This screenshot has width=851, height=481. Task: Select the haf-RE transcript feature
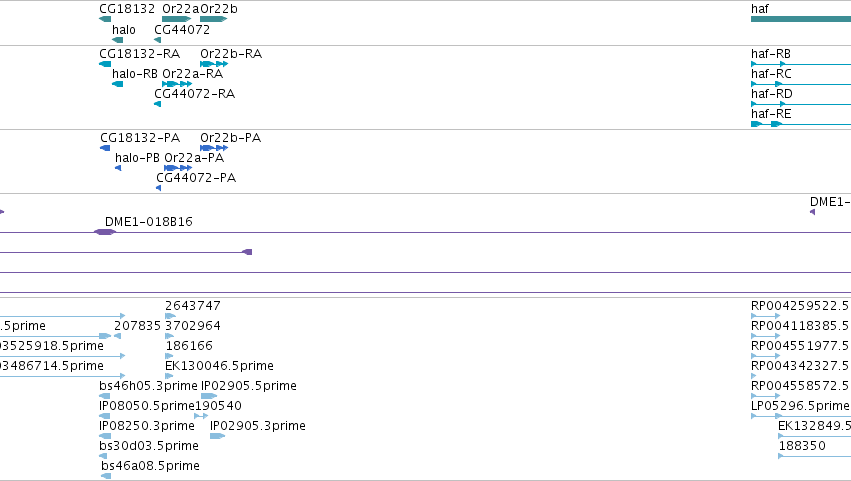click(x=801, y=124)
